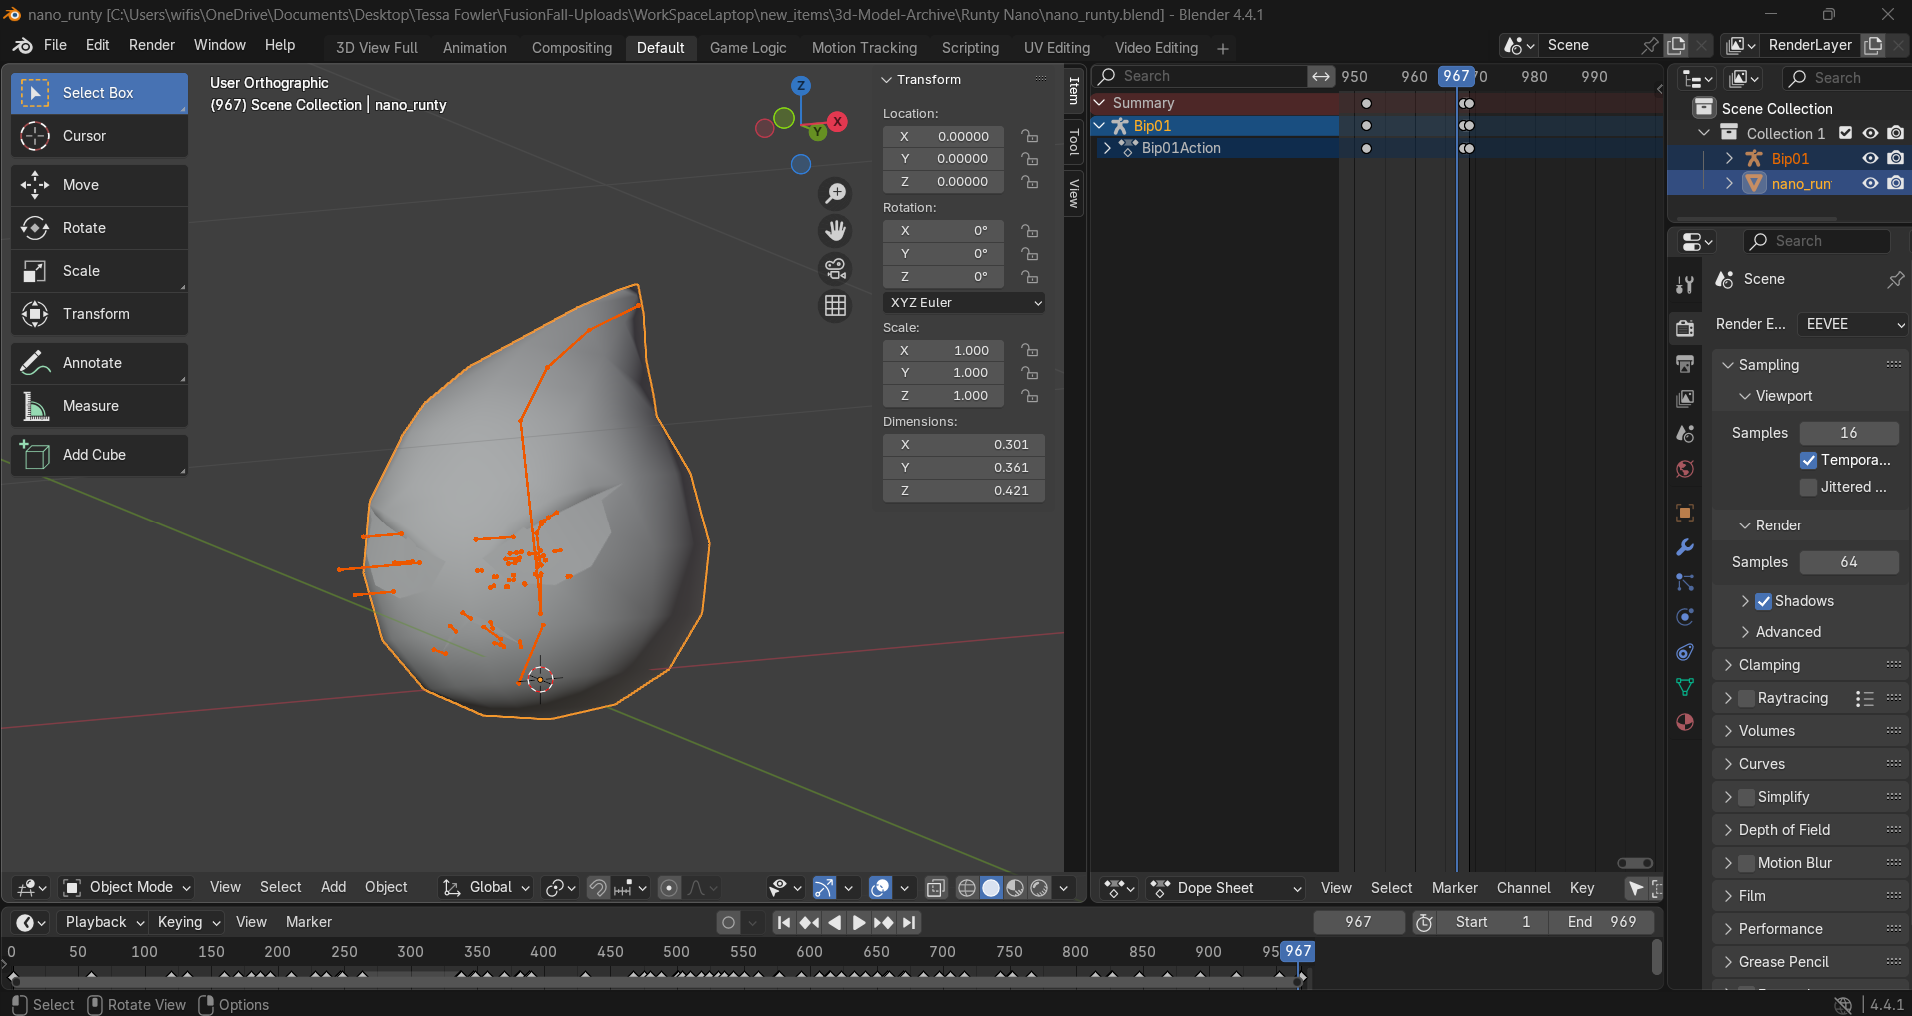Select the Cursor tool
Image resolution: width=1912 pixels, height=1016 pixels.
[99, 136]
